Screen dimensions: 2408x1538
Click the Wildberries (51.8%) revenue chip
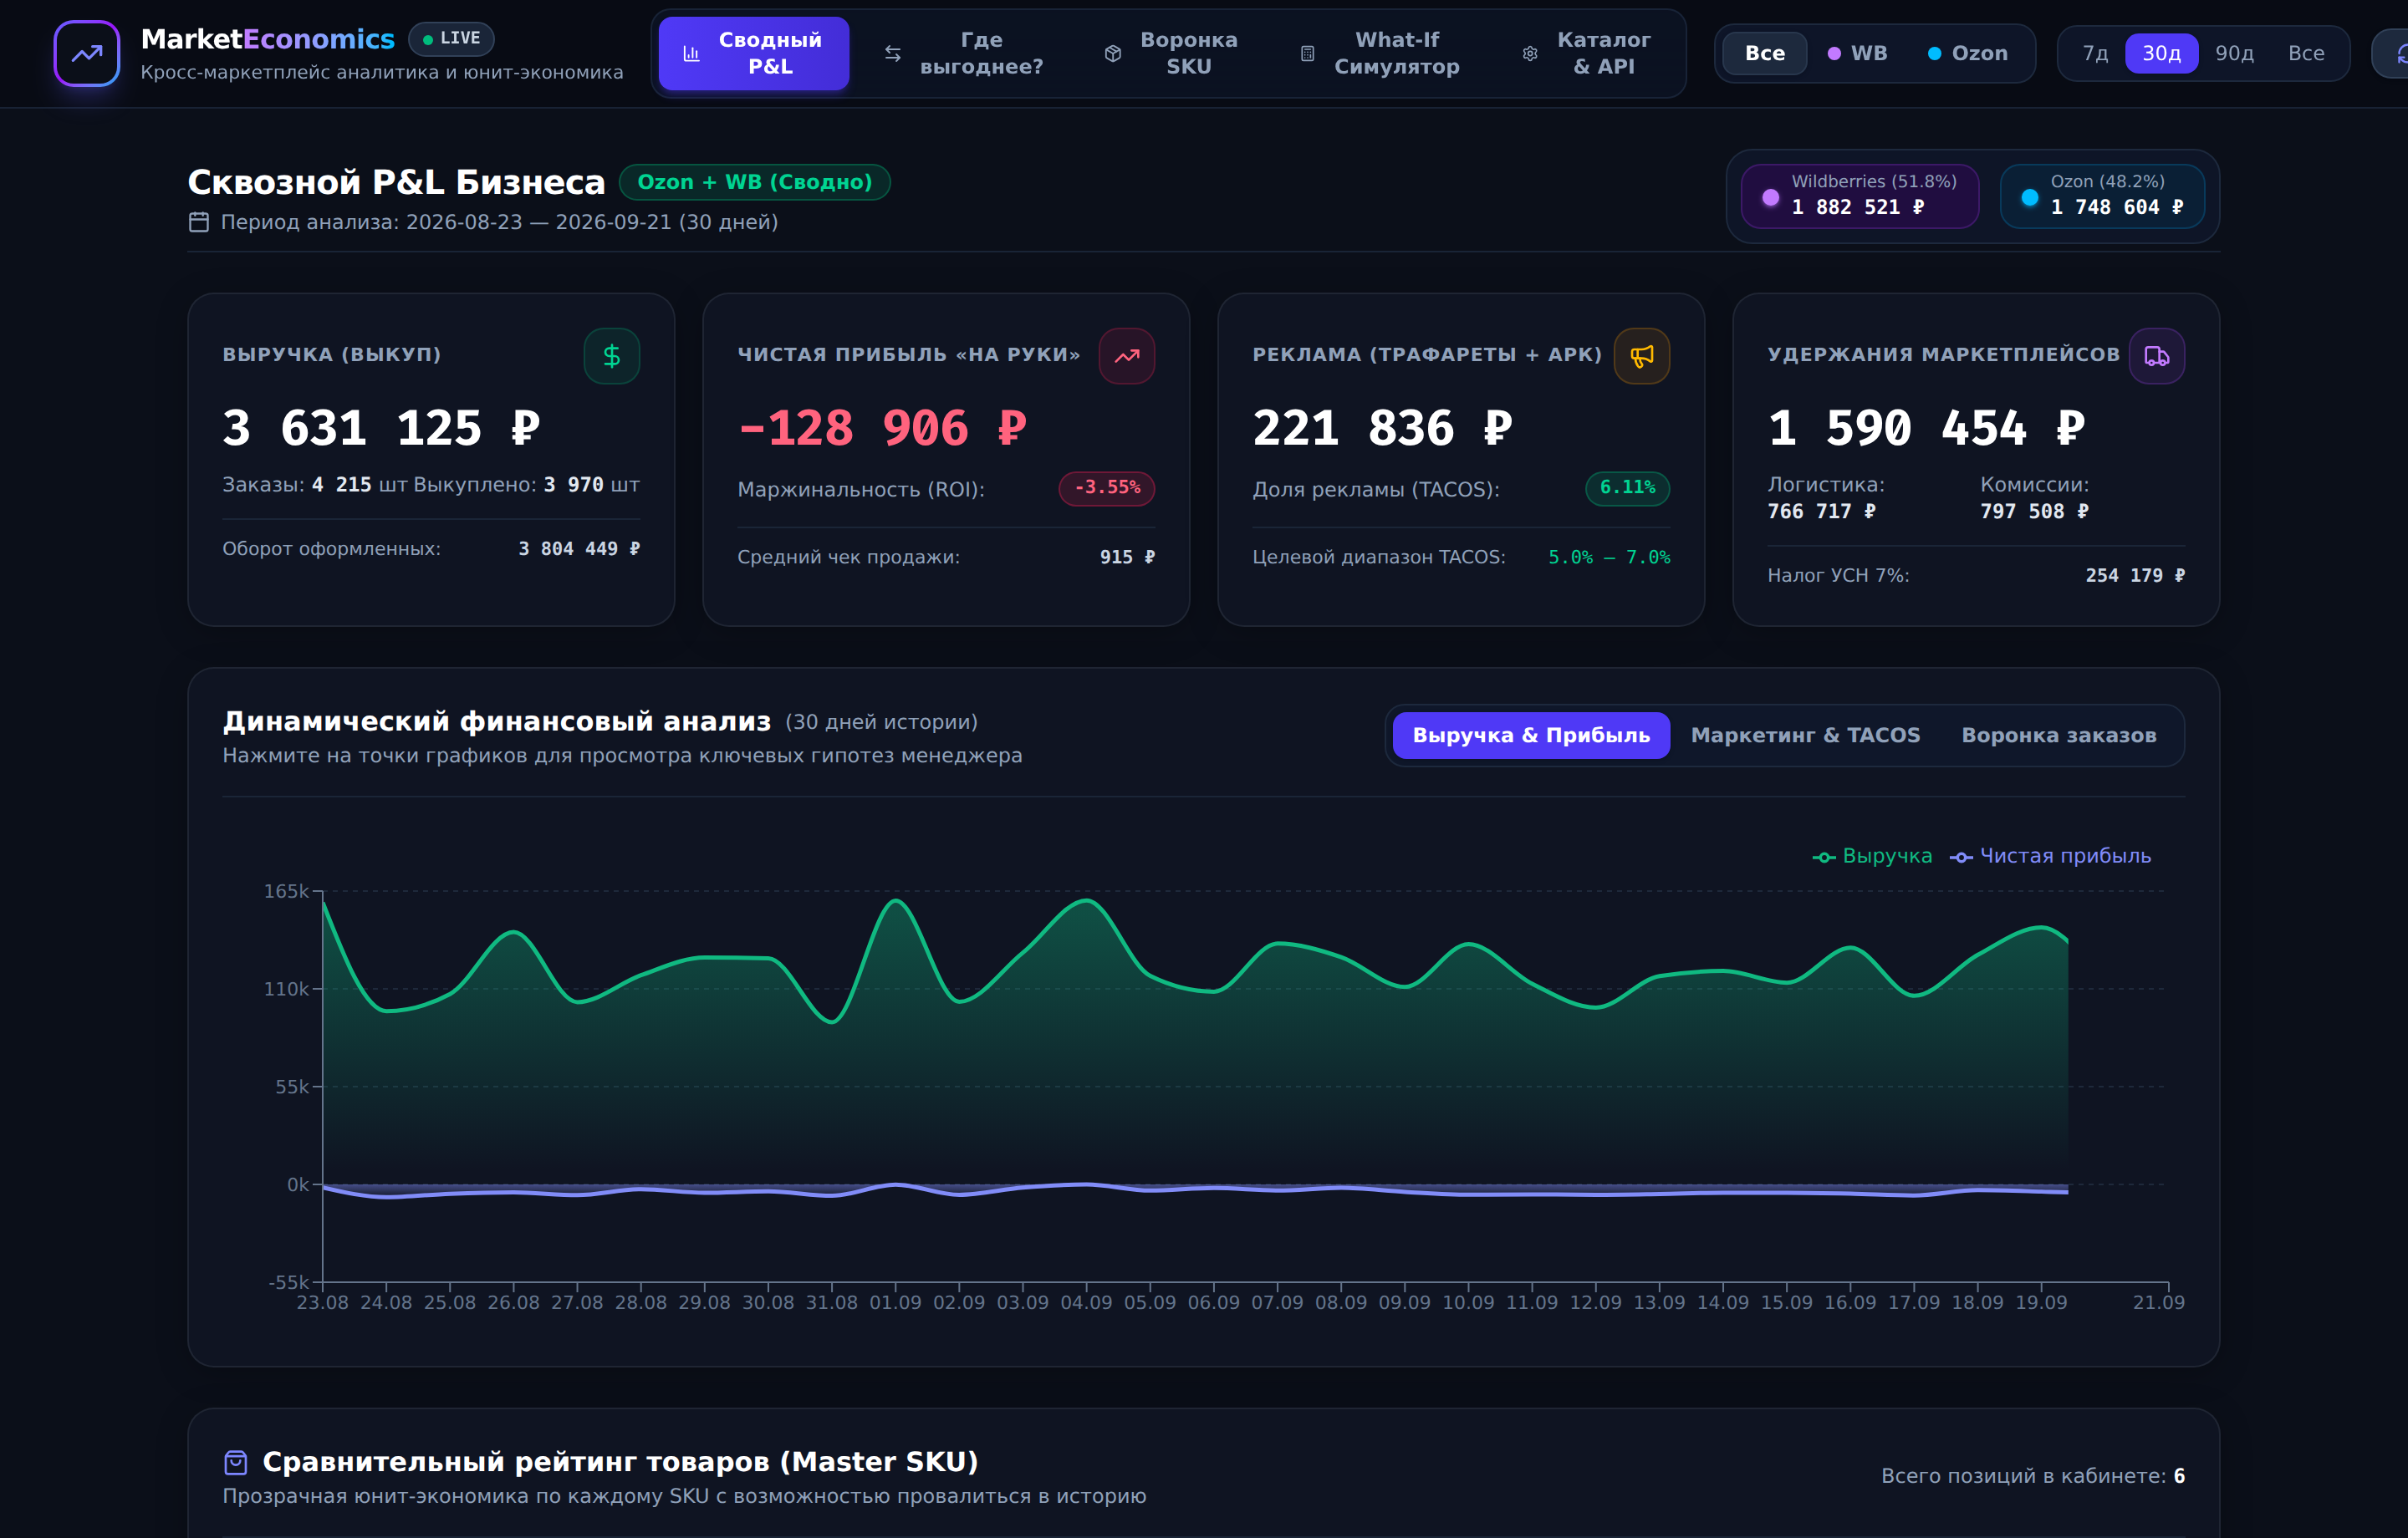(1859, 196)
